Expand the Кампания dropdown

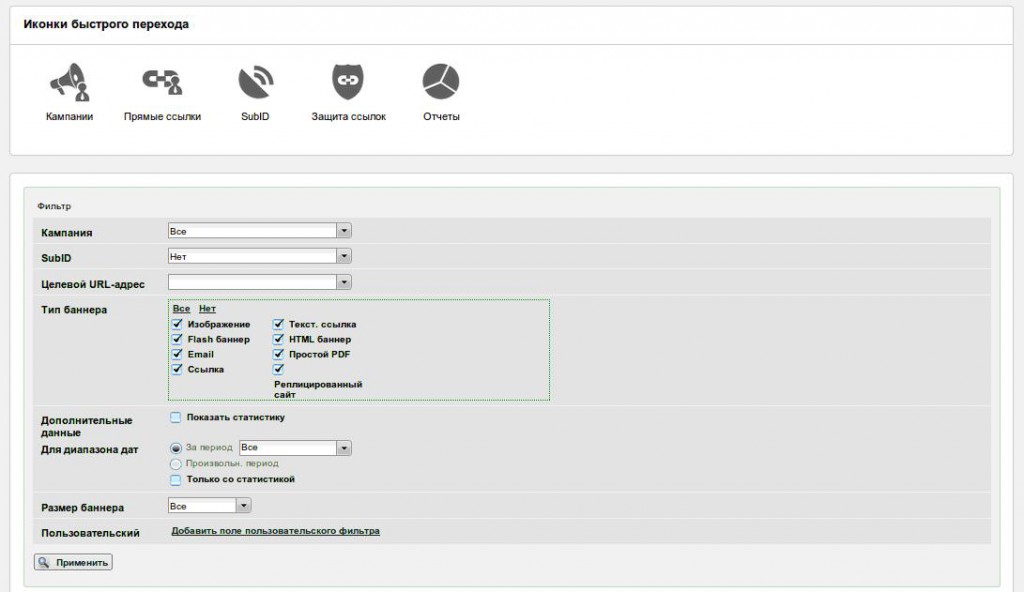pyautogui.click(x=344, y=231)
